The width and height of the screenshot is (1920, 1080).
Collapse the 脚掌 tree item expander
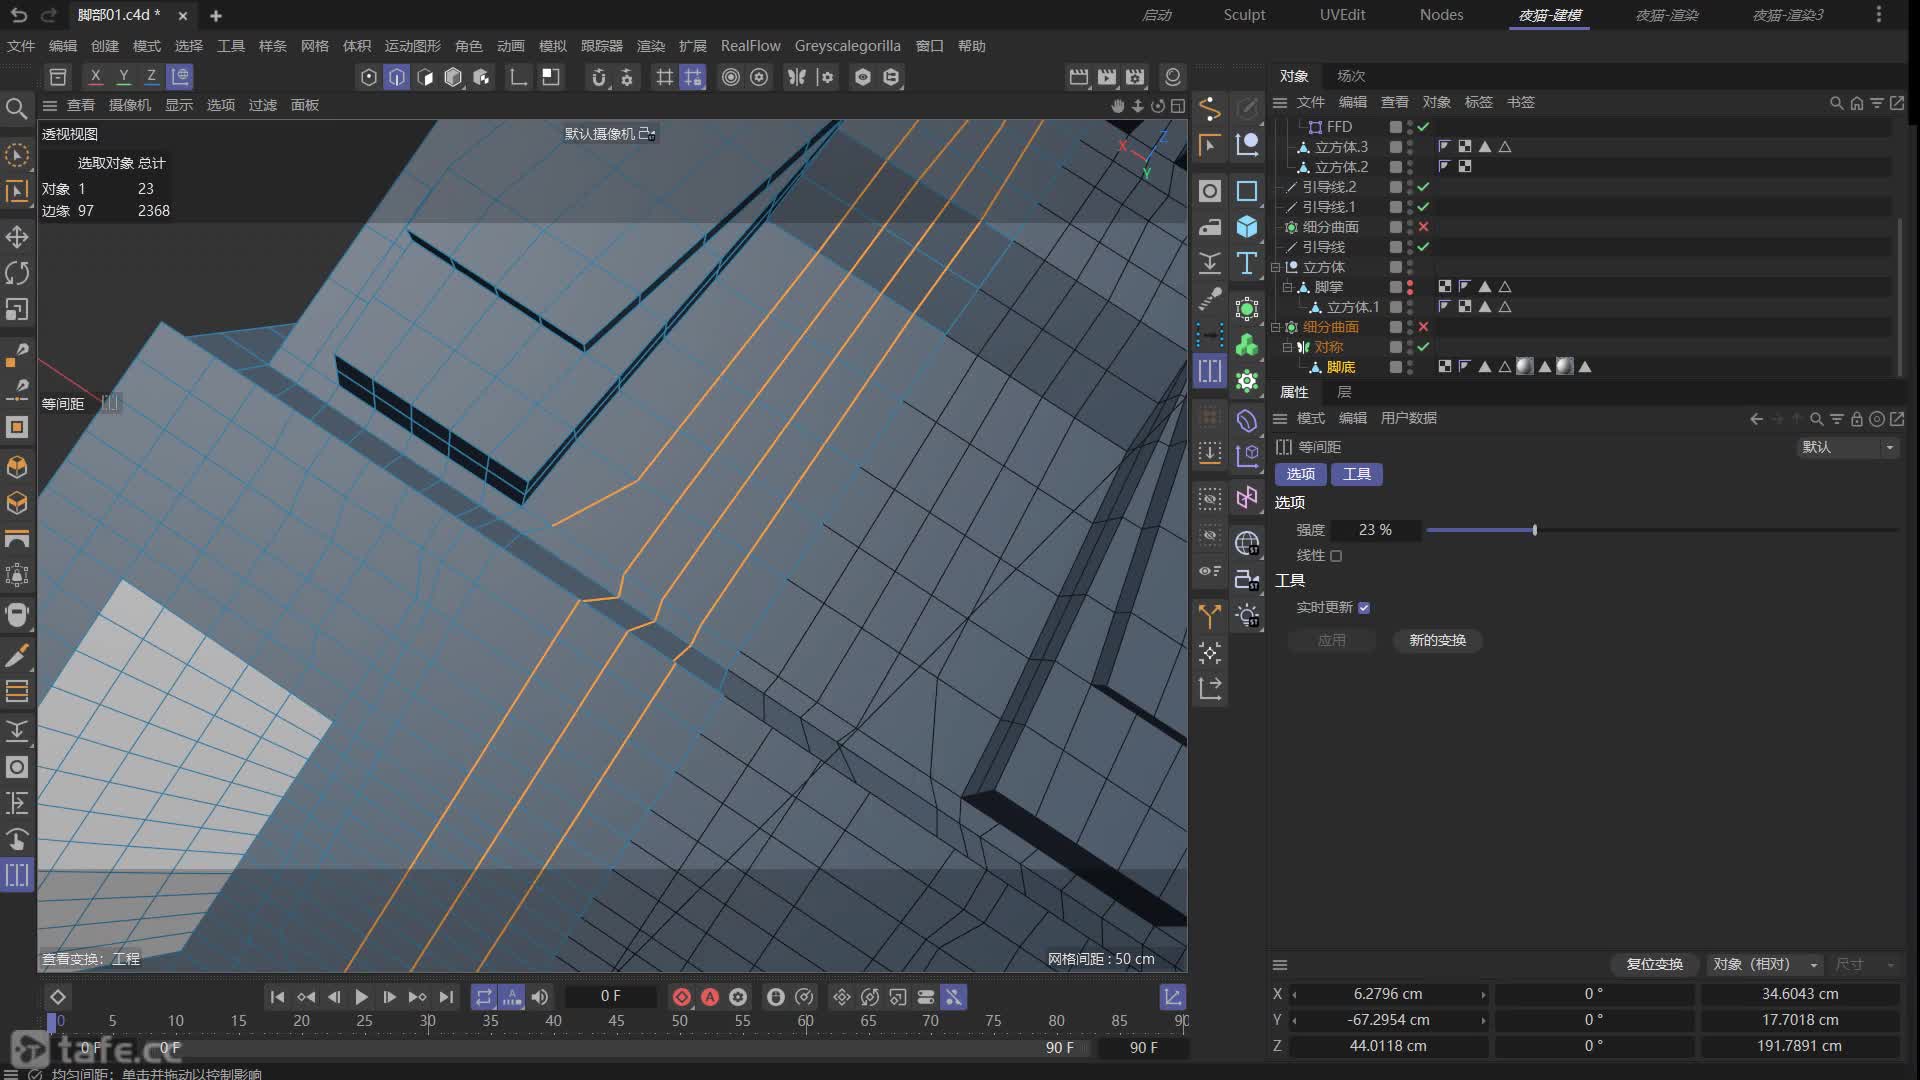(x=1288, y=287)
